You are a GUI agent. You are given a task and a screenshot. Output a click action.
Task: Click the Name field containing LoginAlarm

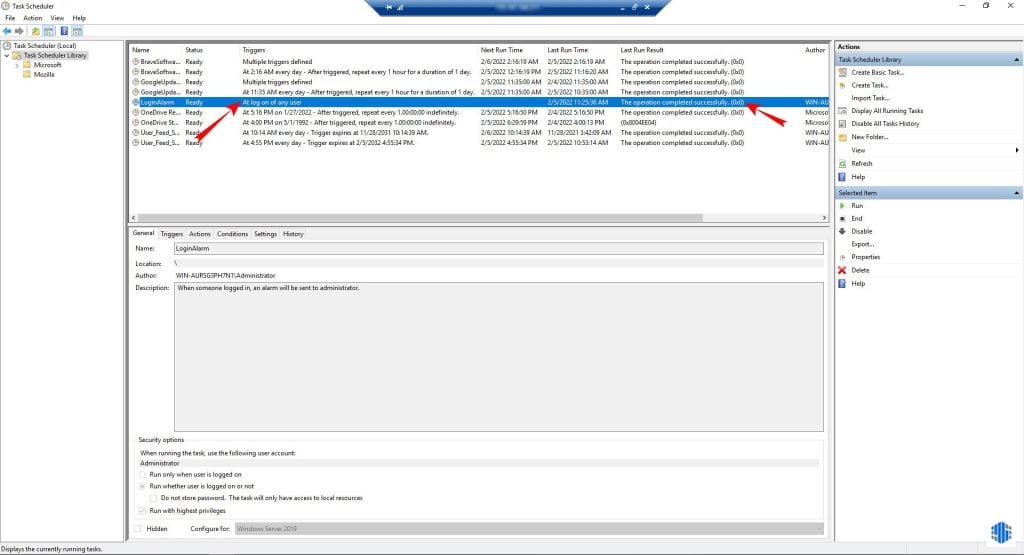tap(498, 249)
